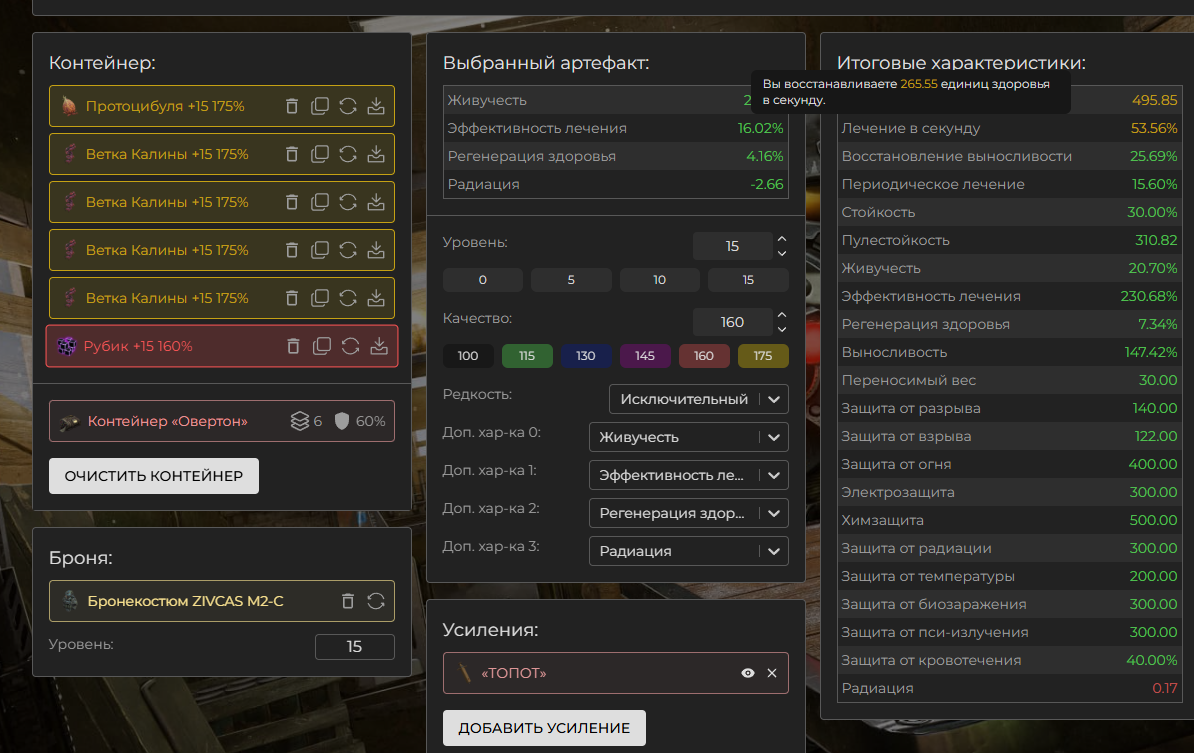Select Контейнер «Овертон» entry
Viewport: 1194px width, 753px height.
167,421
